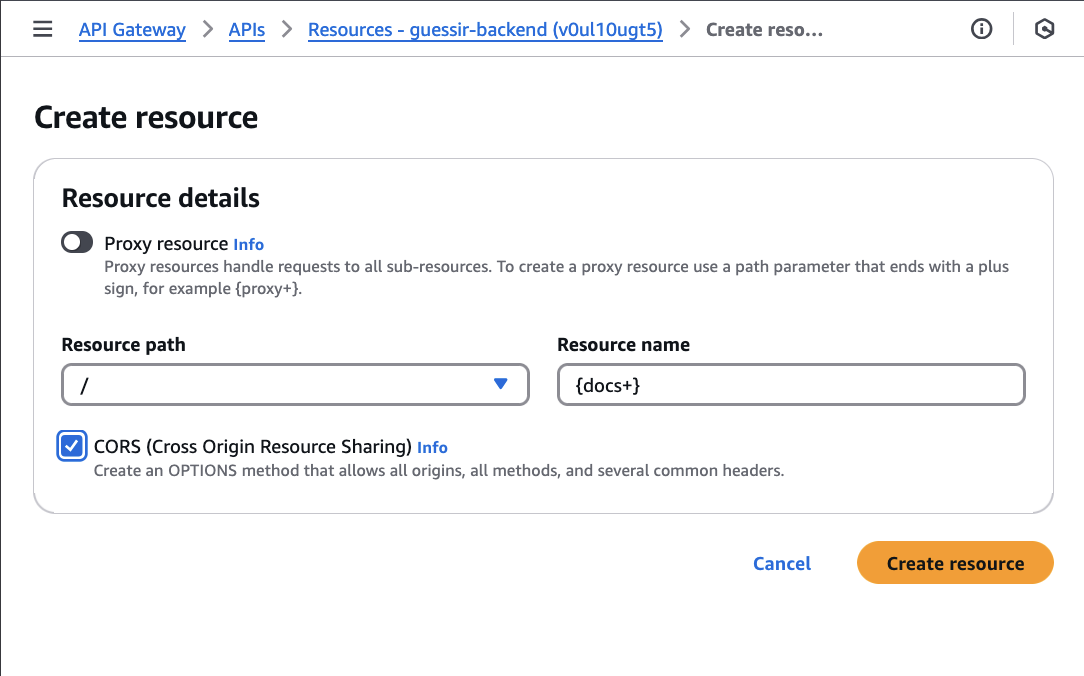Click the "Resource name" field label
The width and height of the screenshot is (1084, 676).
[623, 344]
